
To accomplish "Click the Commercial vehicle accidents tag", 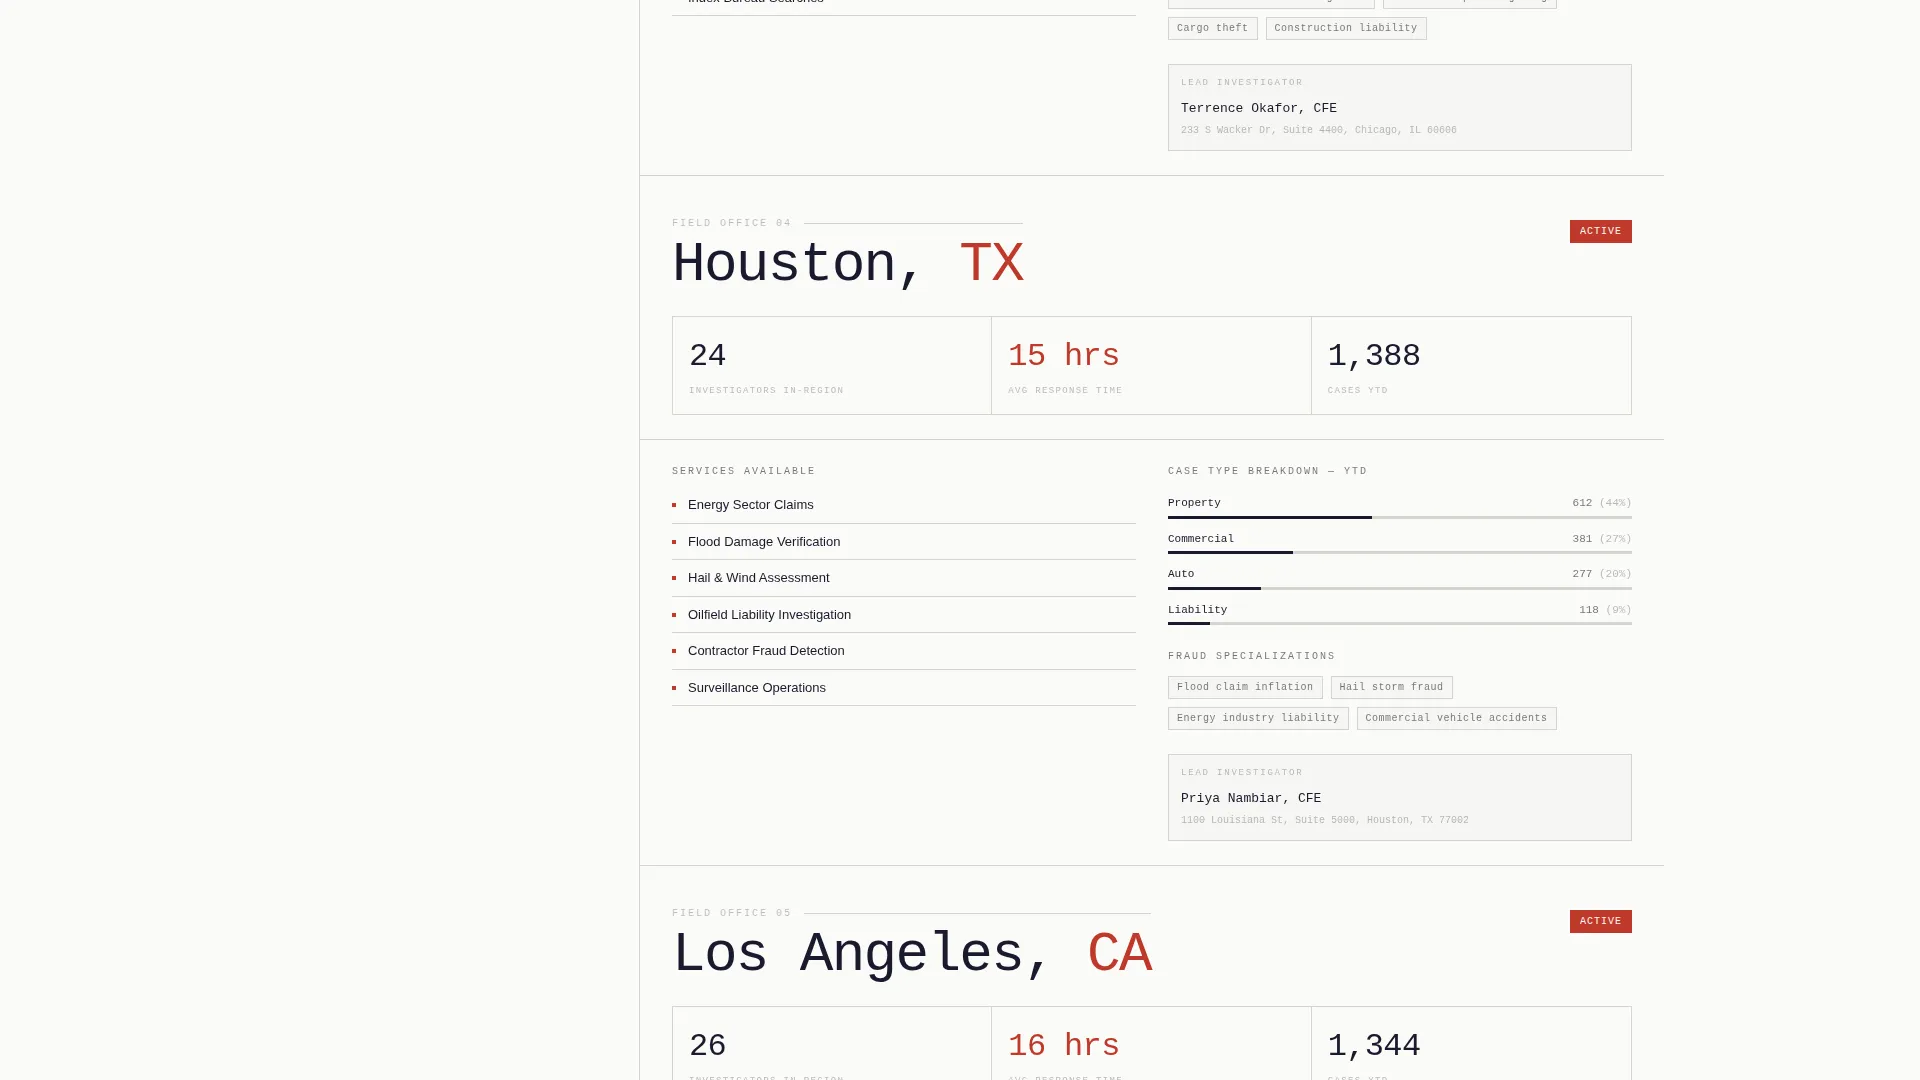I will point(1456,718).
